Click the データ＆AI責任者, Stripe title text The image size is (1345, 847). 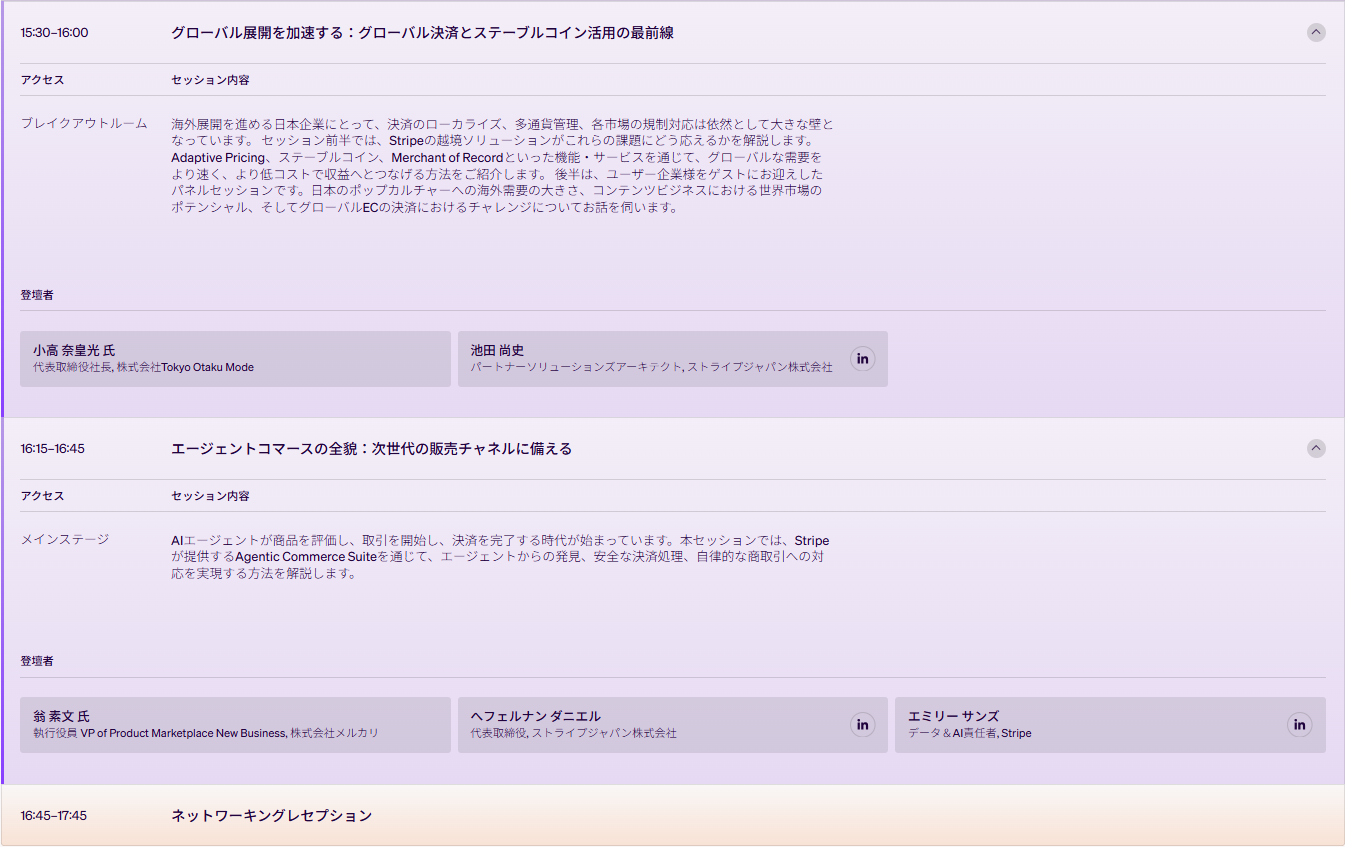pos(969,733)
